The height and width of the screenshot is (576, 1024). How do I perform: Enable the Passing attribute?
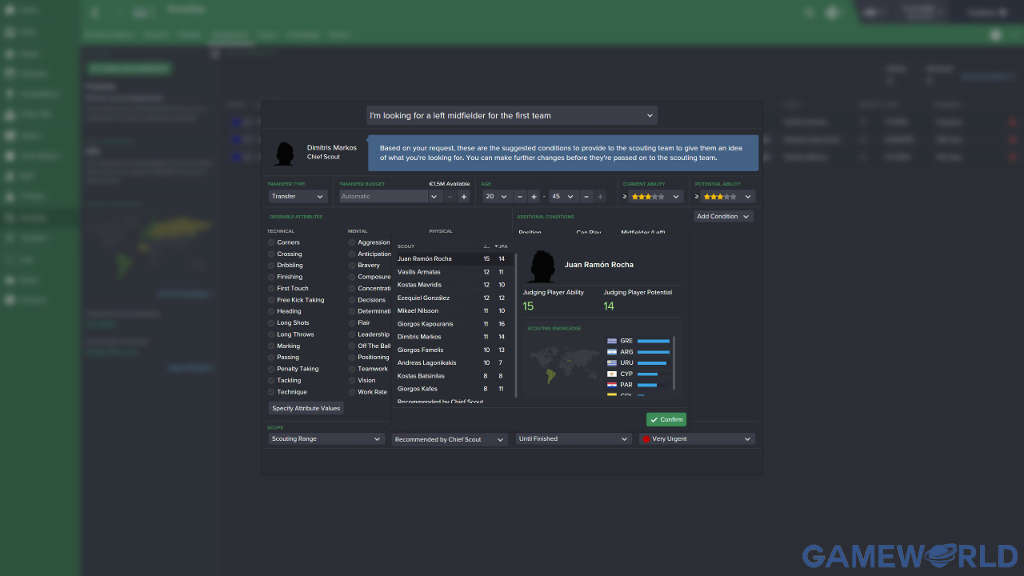(271, 358)
